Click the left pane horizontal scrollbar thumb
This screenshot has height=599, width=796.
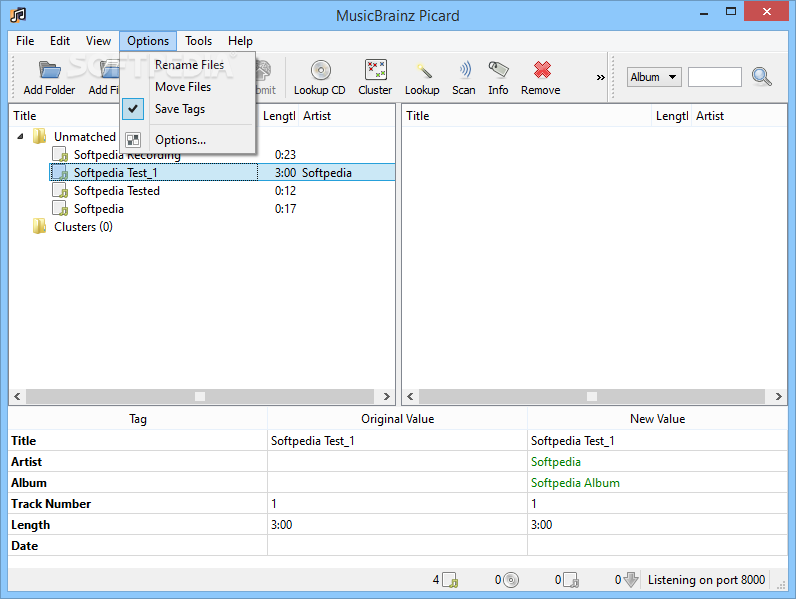(200, 396)
